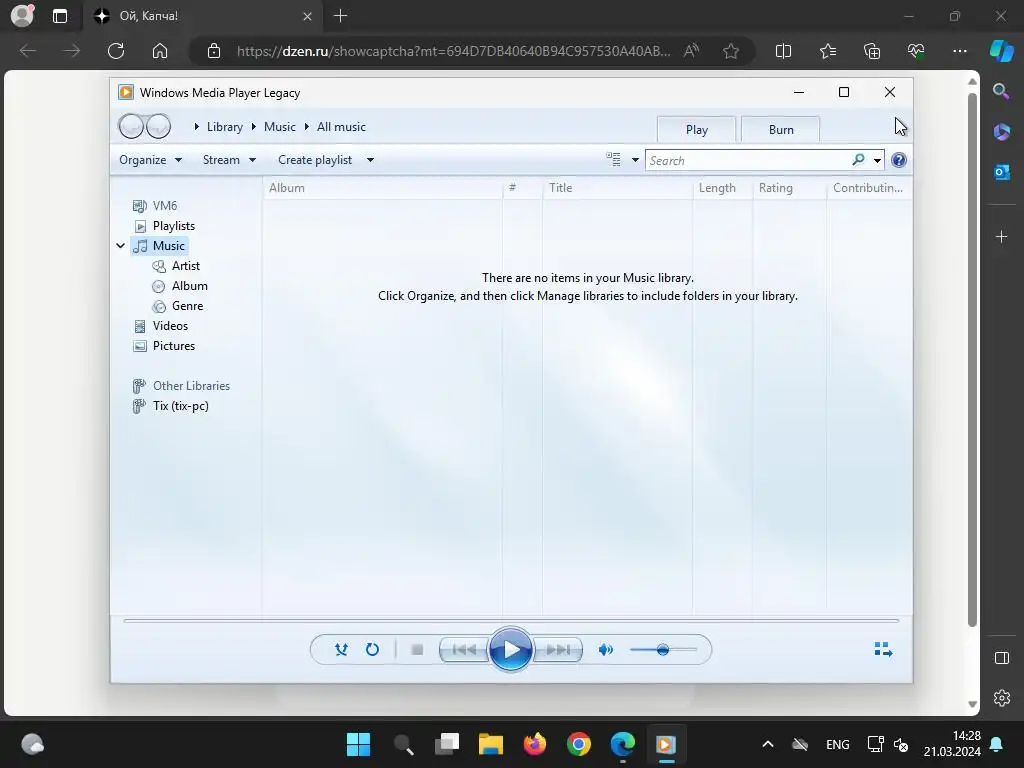The image size is (1024, 768).
Task: Toggle repeat mode in the player controls
Action: click(x=372, y=649)
